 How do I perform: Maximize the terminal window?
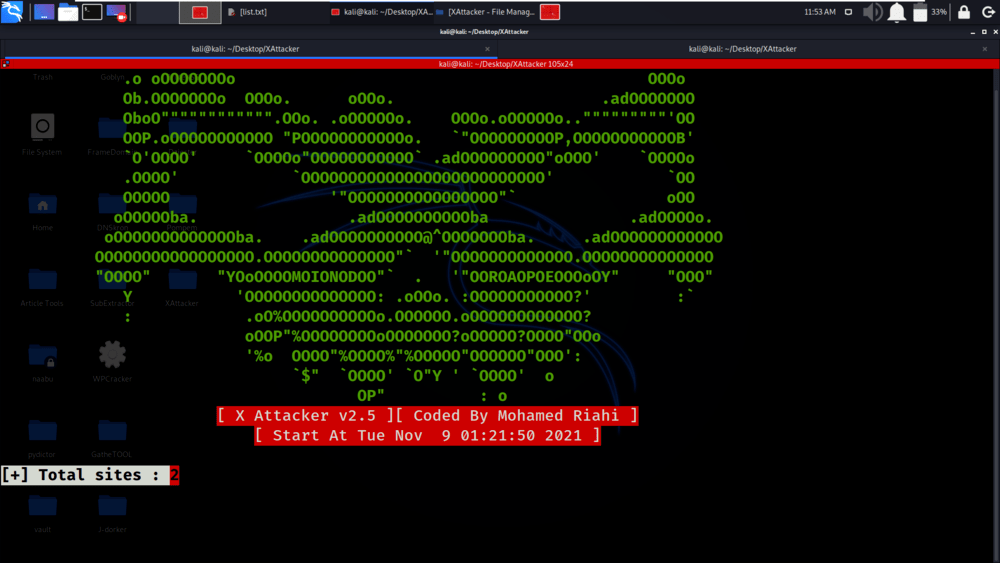(x=984, y=32)
